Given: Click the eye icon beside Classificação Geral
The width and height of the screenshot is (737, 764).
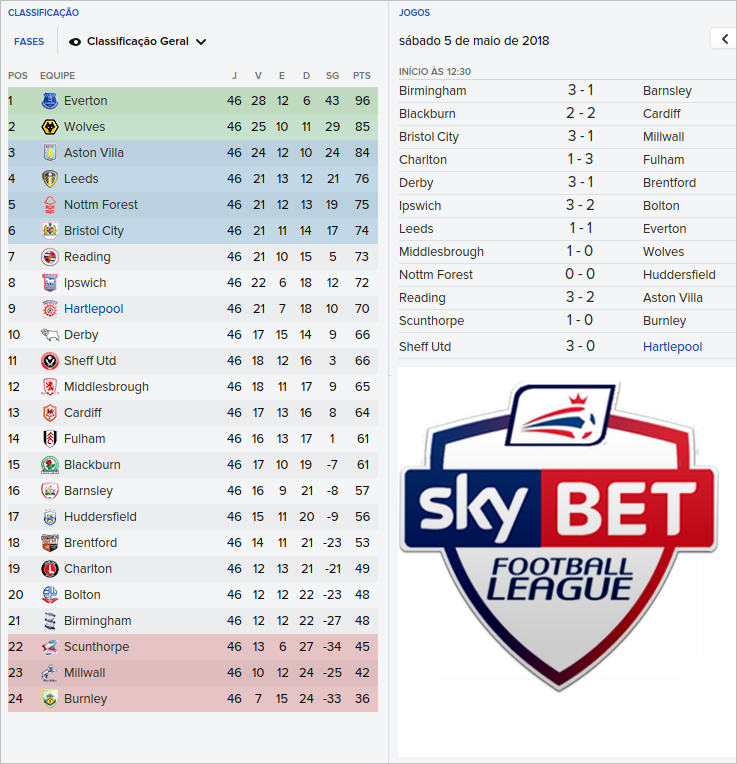Looking at the screenshot, I should (x=75, y=42).
